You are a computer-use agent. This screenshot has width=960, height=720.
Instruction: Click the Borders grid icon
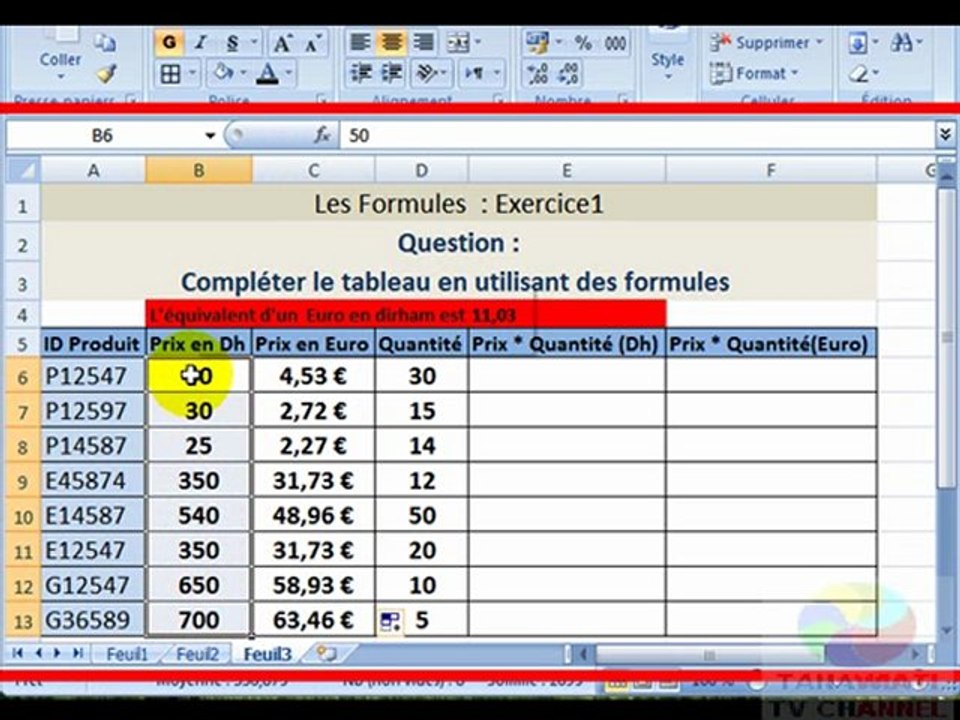point(170,74)
